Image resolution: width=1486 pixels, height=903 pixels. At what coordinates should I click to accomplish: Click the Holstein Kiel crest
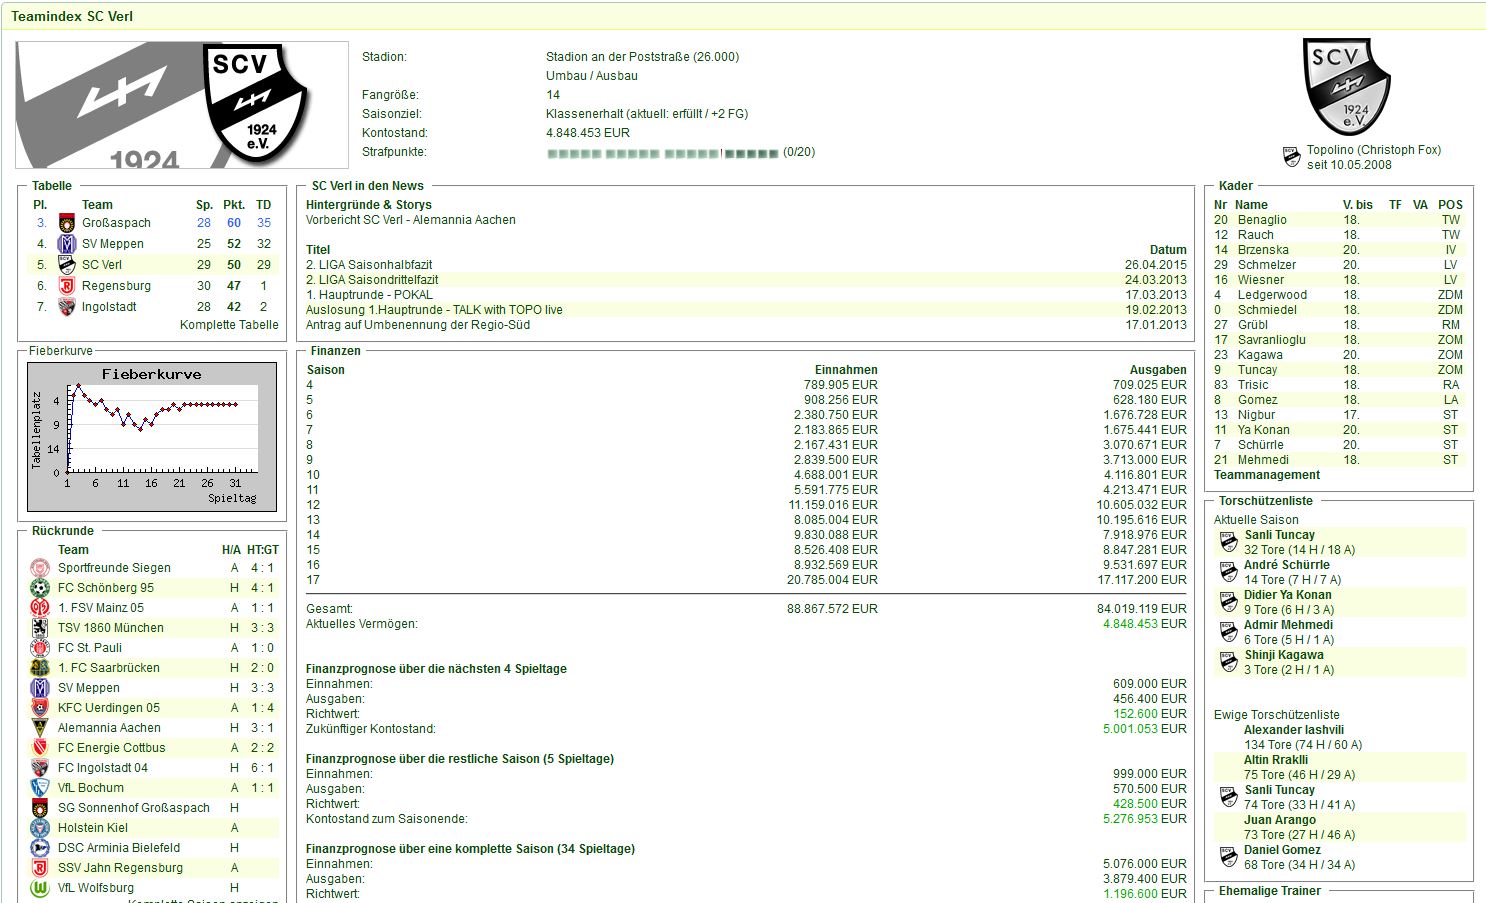point(40,828)
